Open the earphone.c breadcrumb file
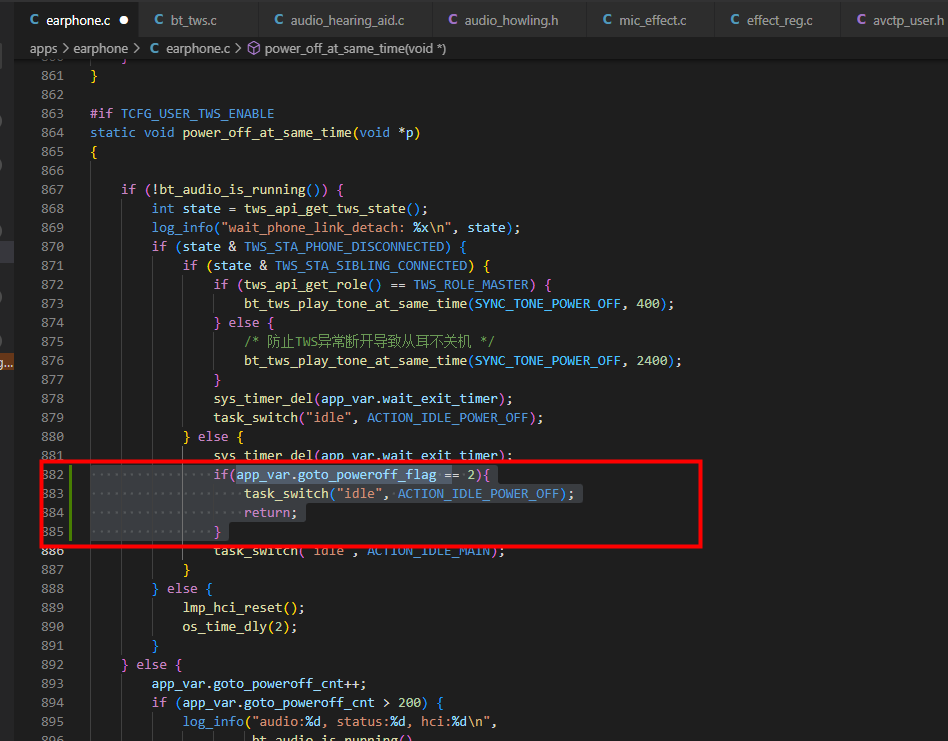Screen dimensions: 948x741 198,48
